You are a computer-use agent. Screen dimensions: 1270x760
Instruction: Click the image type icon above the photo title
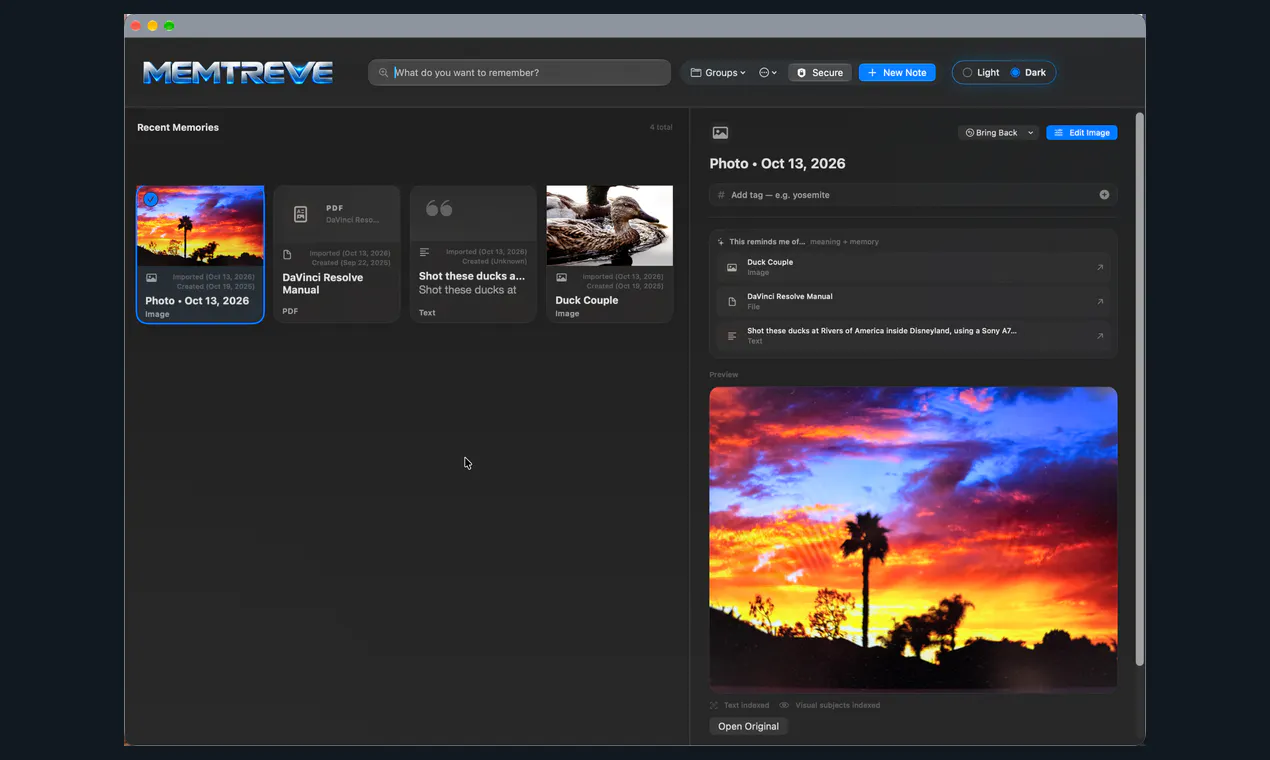pyautogui.click(x=720, y=133)
